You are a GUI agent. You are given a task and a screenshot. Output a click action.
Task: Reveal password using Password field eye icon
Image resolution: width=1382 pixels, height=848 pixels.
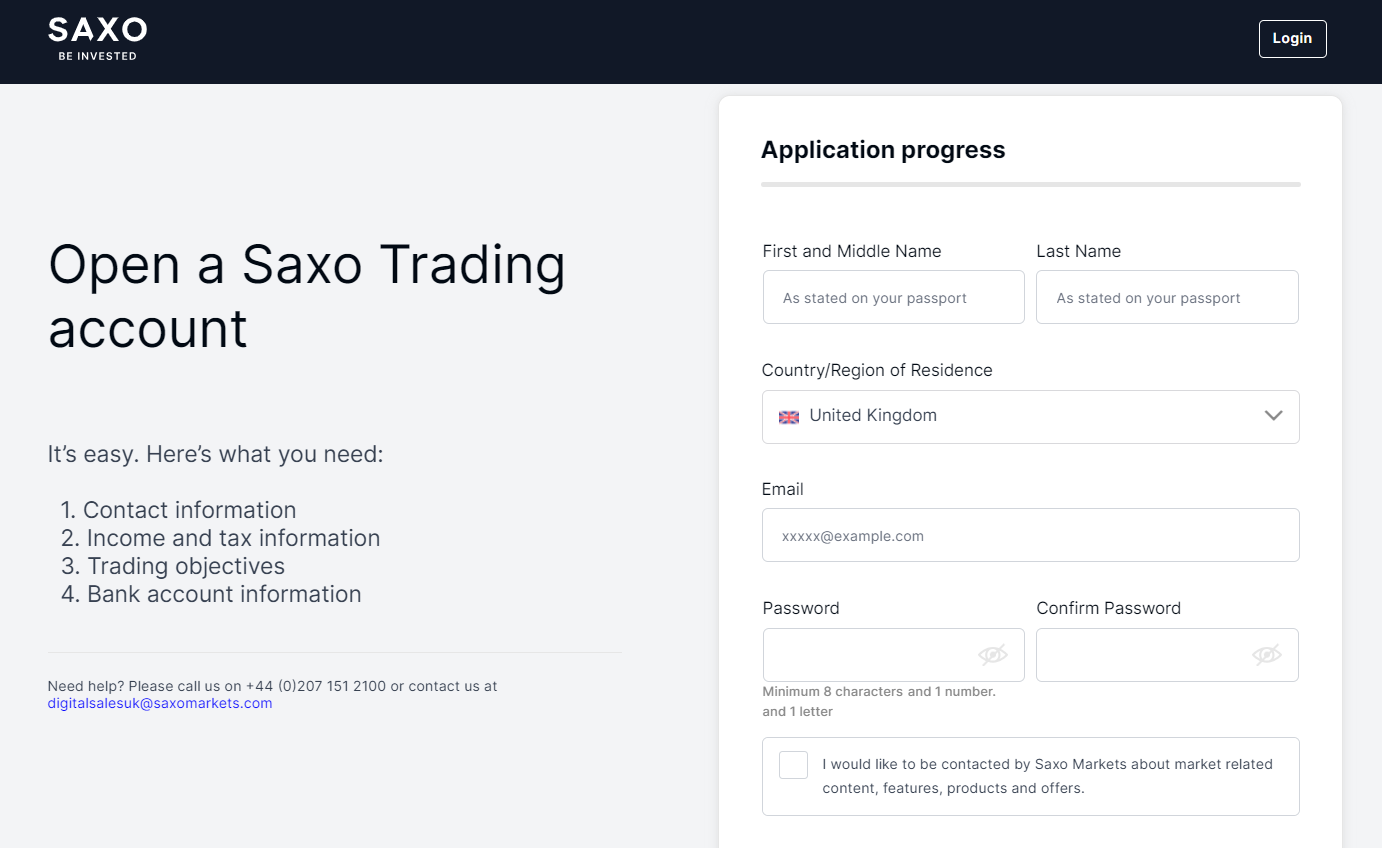992,655
